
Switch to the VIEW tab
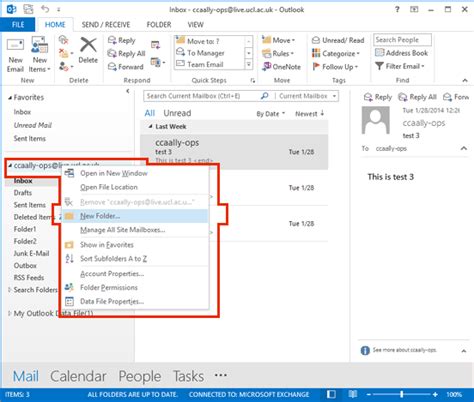click(195, 25)
